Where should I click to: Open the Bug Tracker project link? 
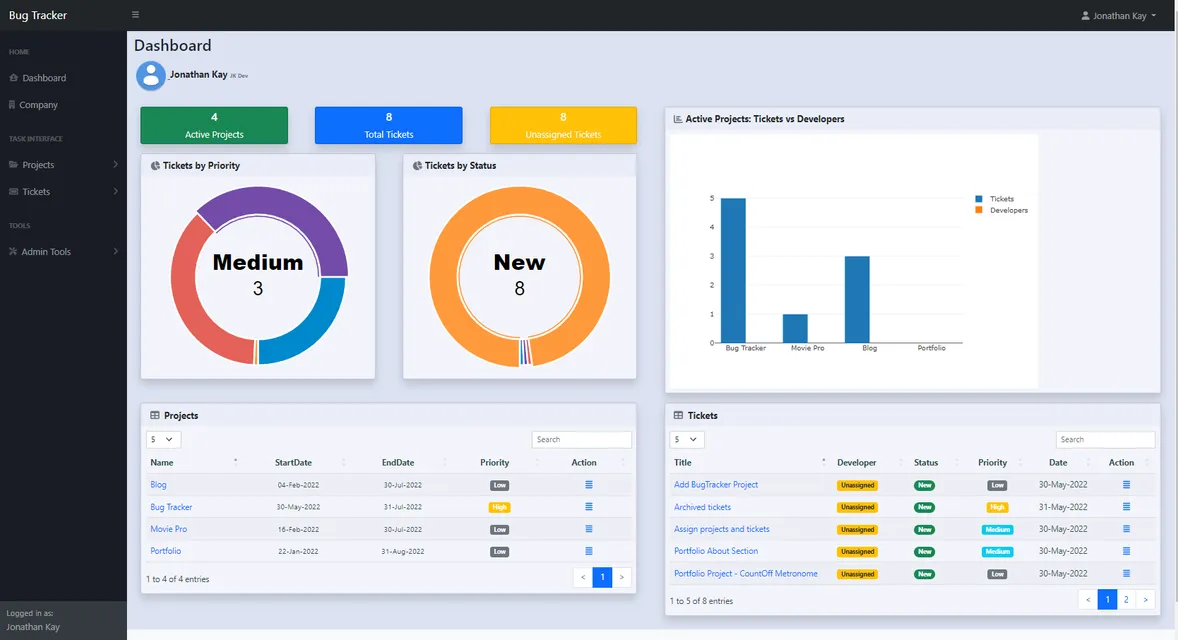pyautogui.click(x=171, y=507)
